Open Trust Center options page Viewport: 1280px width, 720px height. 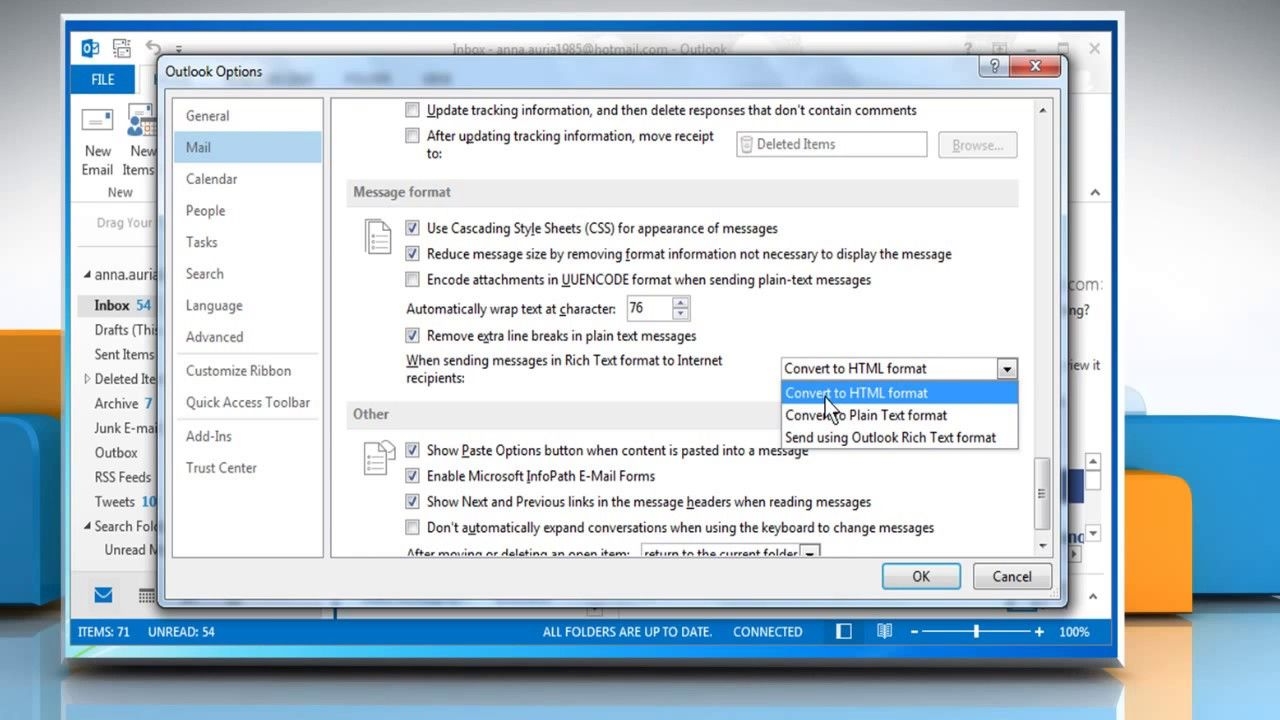click(x=247, y=467)
